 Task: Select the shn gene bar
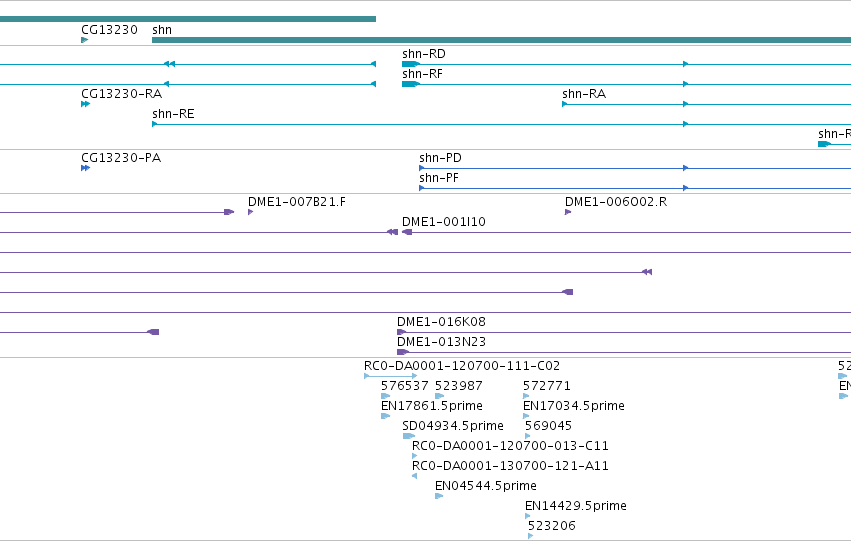(x=501, y=40)
